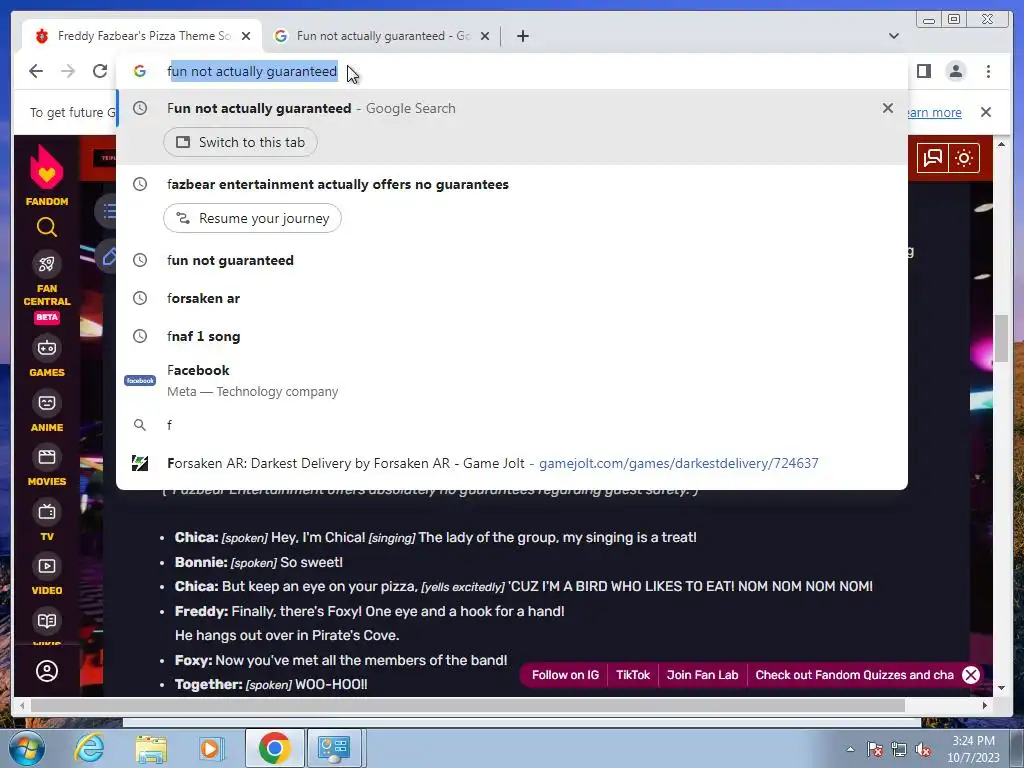Open the Chrome profile avatar
Screen dimensions: 1024x768
point(955,71)
